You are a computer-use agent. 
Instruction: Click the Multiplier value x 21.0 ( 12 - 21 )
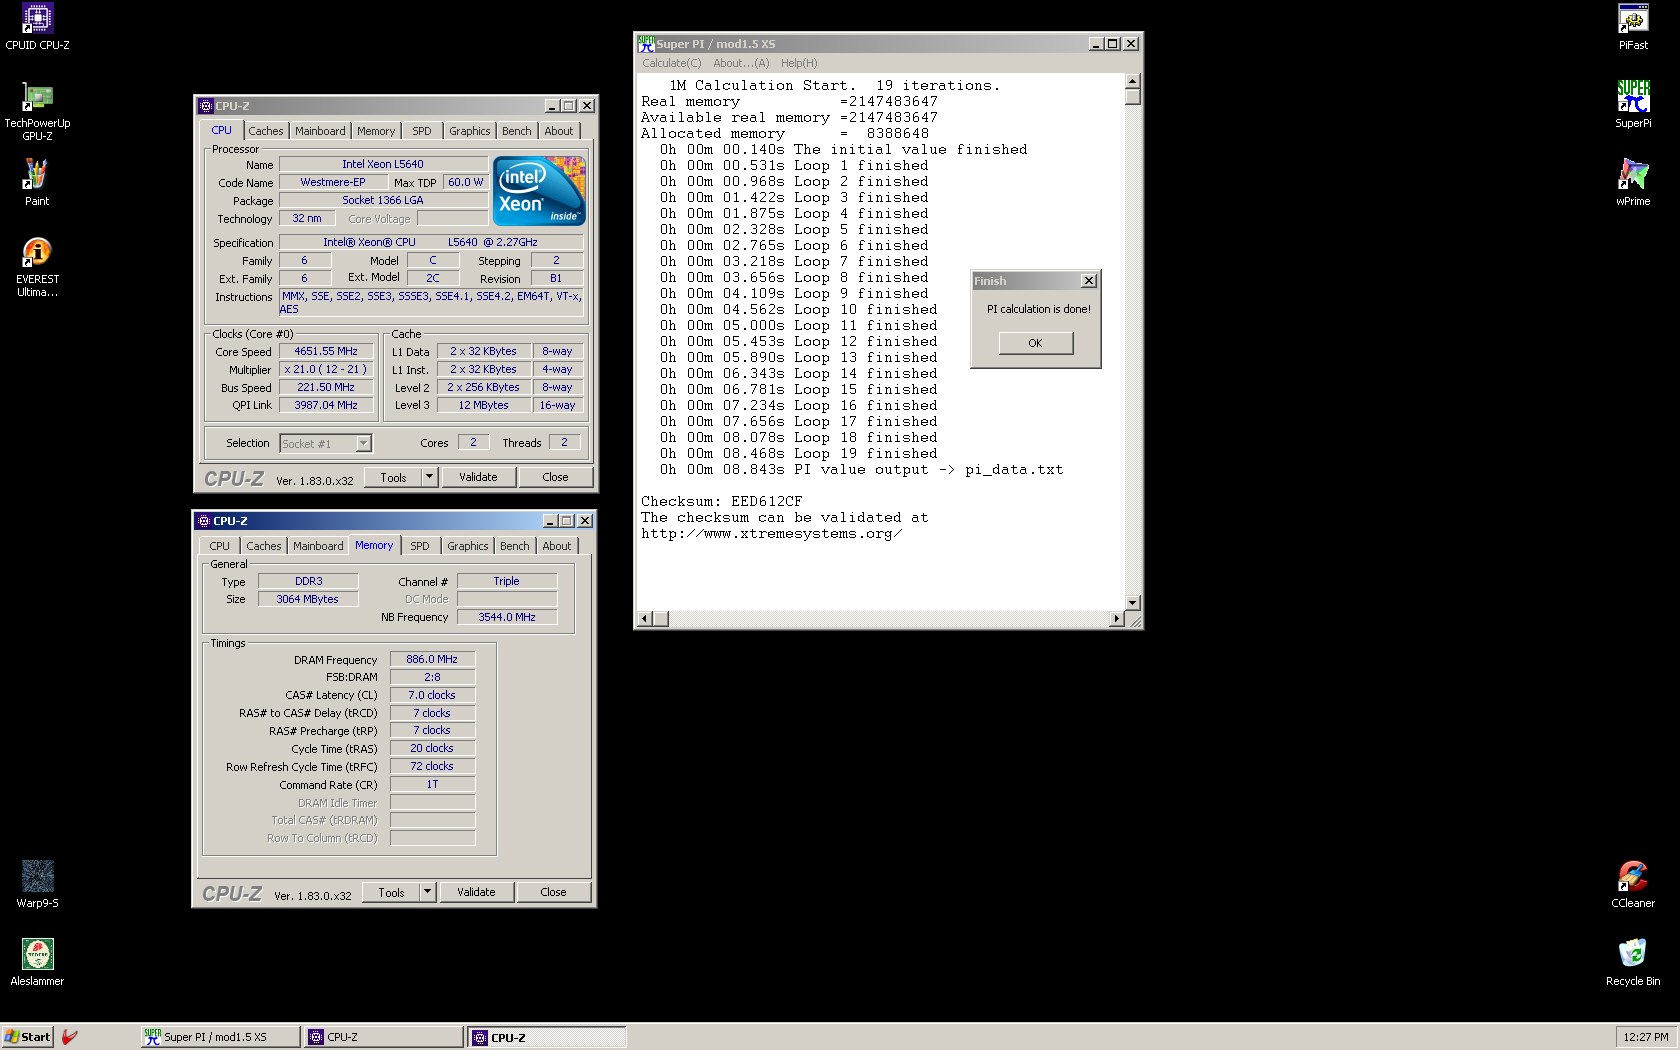click(x=326, y=370)
